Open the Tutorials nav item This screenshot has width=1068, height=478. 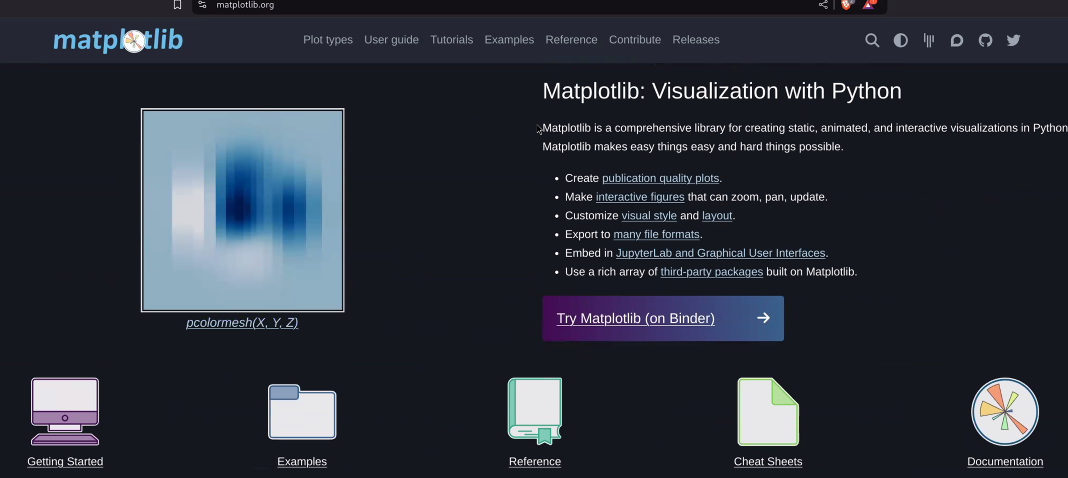pyautogui.click(x=452, y=40)
